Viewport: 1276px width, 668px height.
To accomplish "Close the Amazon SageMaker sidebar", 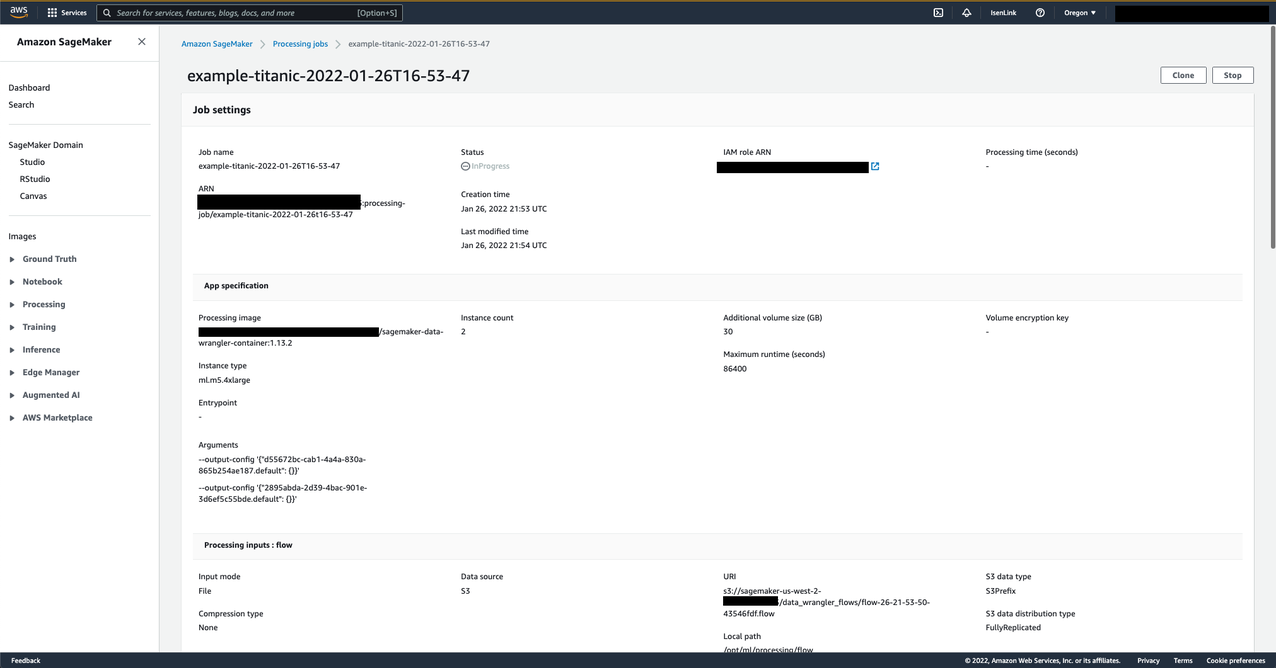I will point(141,42).
